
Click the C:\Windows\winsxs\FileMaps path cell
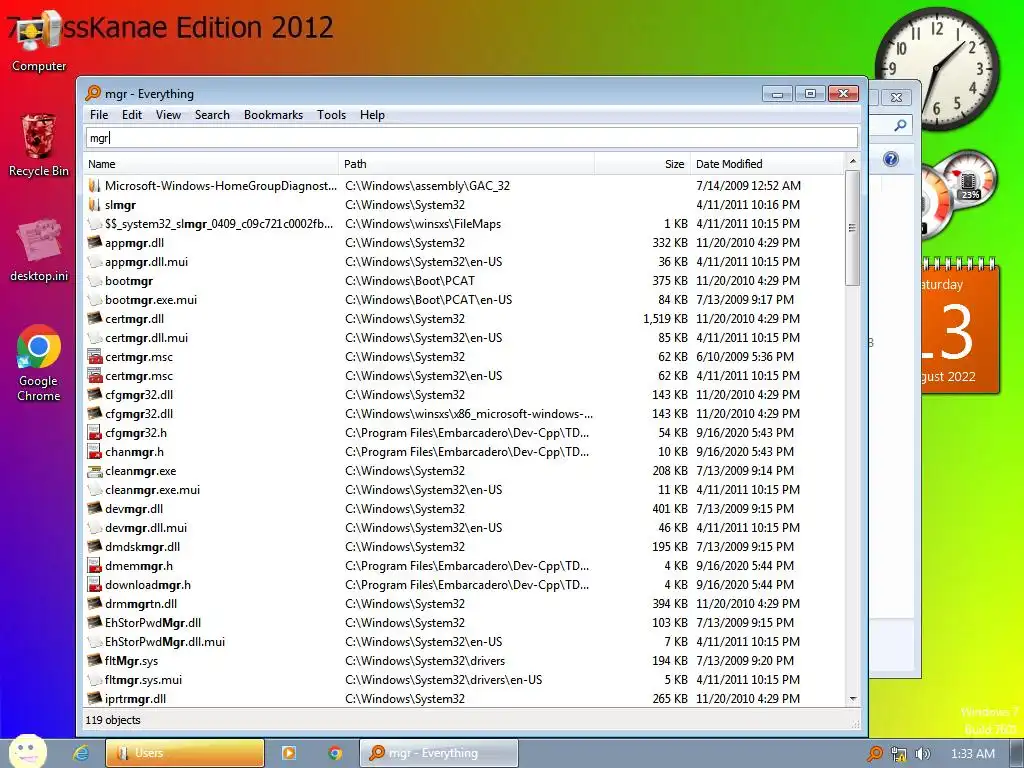tap(423, 223)
